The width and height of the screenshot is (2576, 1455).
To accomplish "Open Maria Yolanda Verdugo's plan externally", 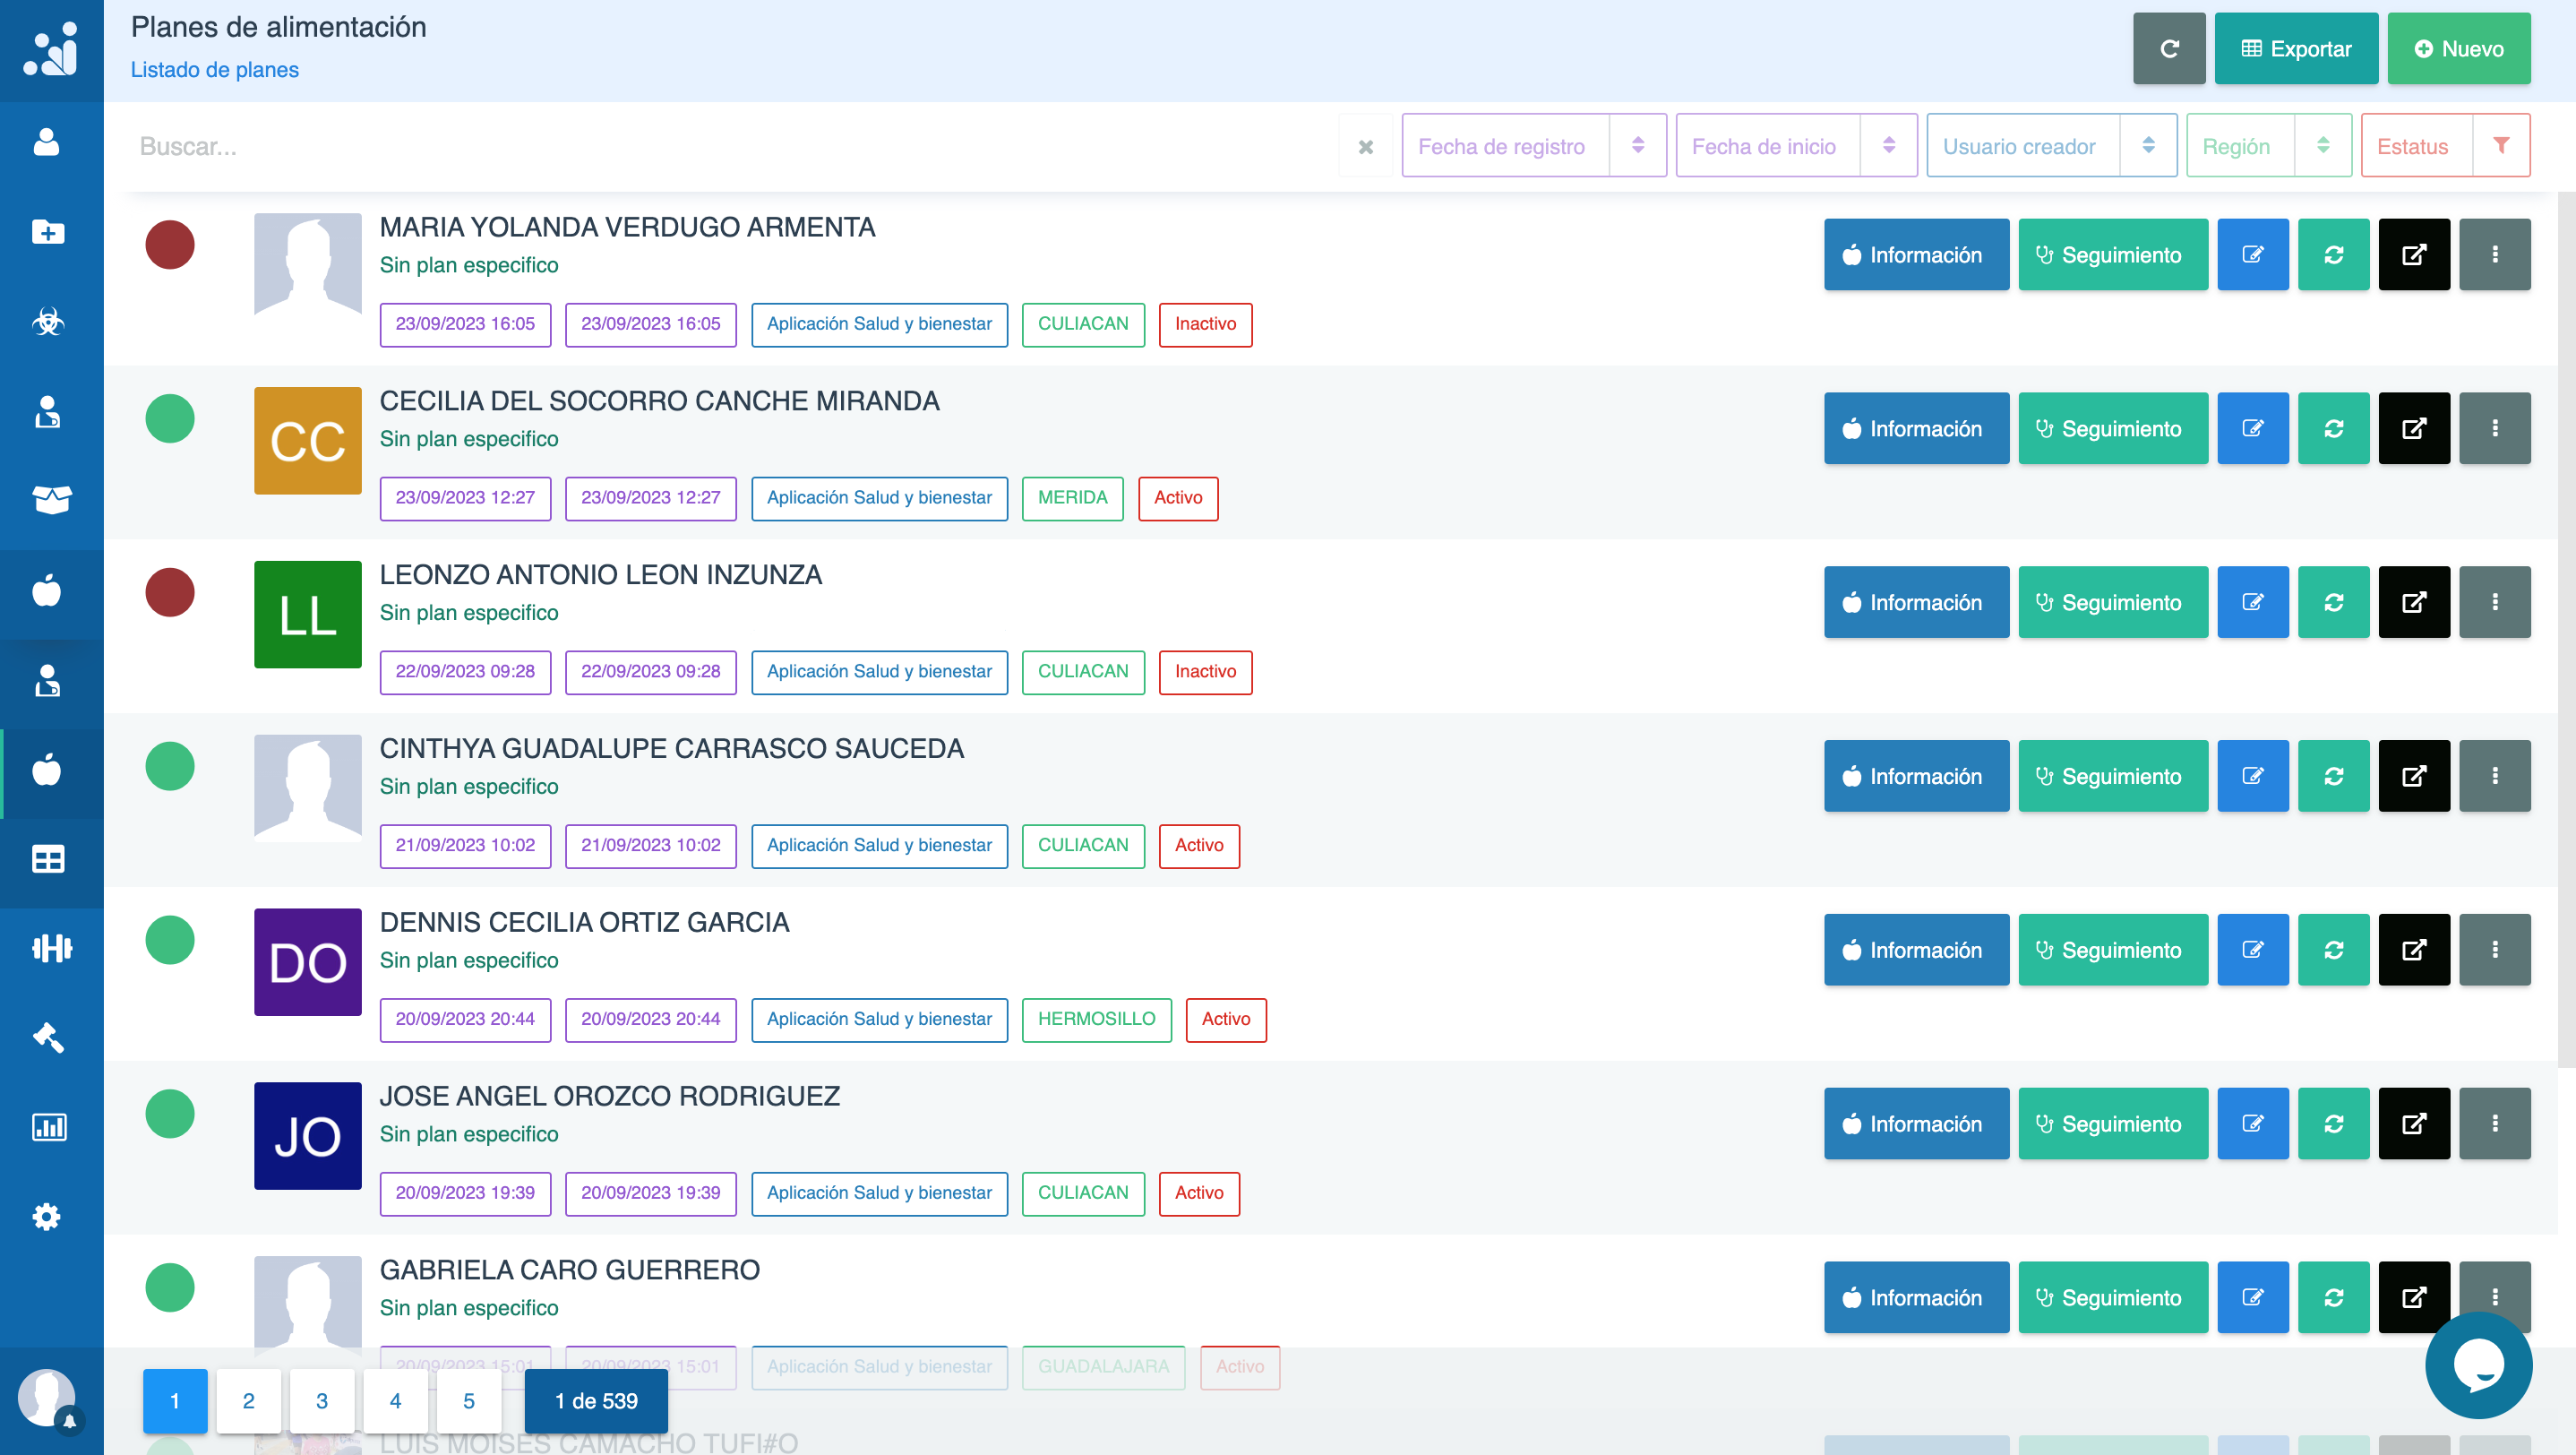I will 2414,255.
